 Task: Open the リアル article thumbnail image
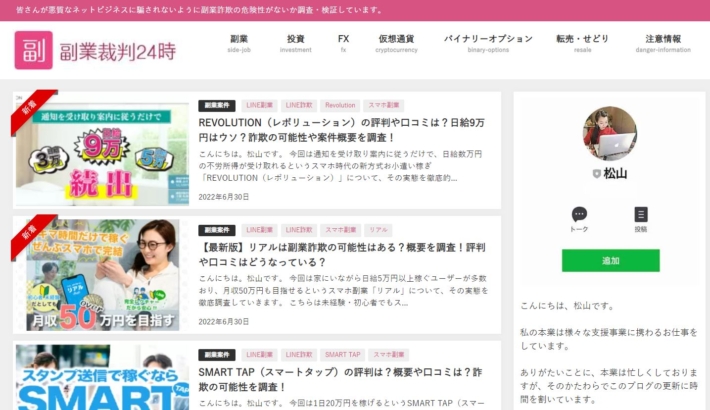tap(102, 275)
